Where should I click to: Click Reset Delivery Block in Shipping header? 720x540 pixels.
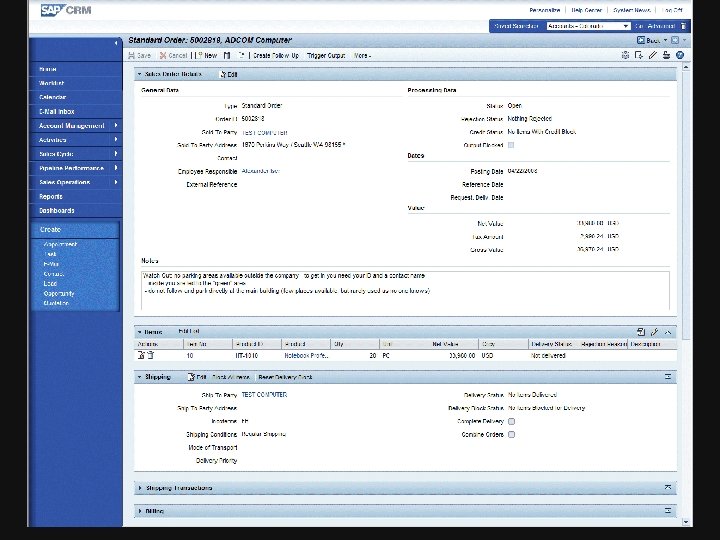coord(285,377)
